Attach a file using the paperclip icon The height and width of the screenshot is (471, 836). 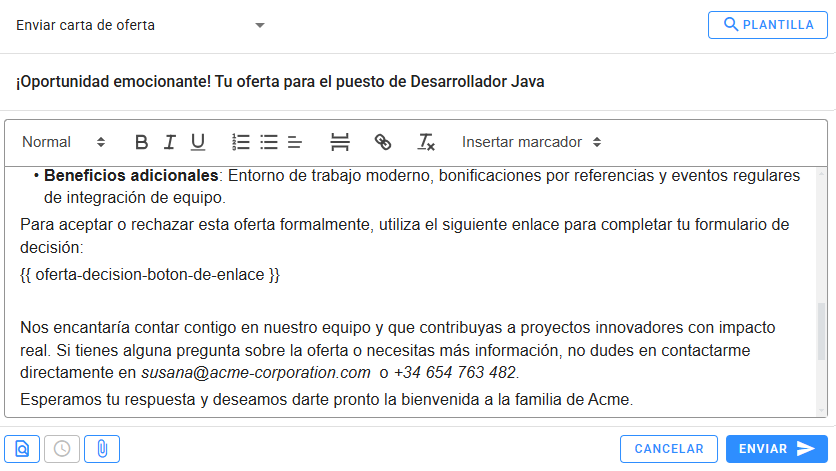point(102,449)
